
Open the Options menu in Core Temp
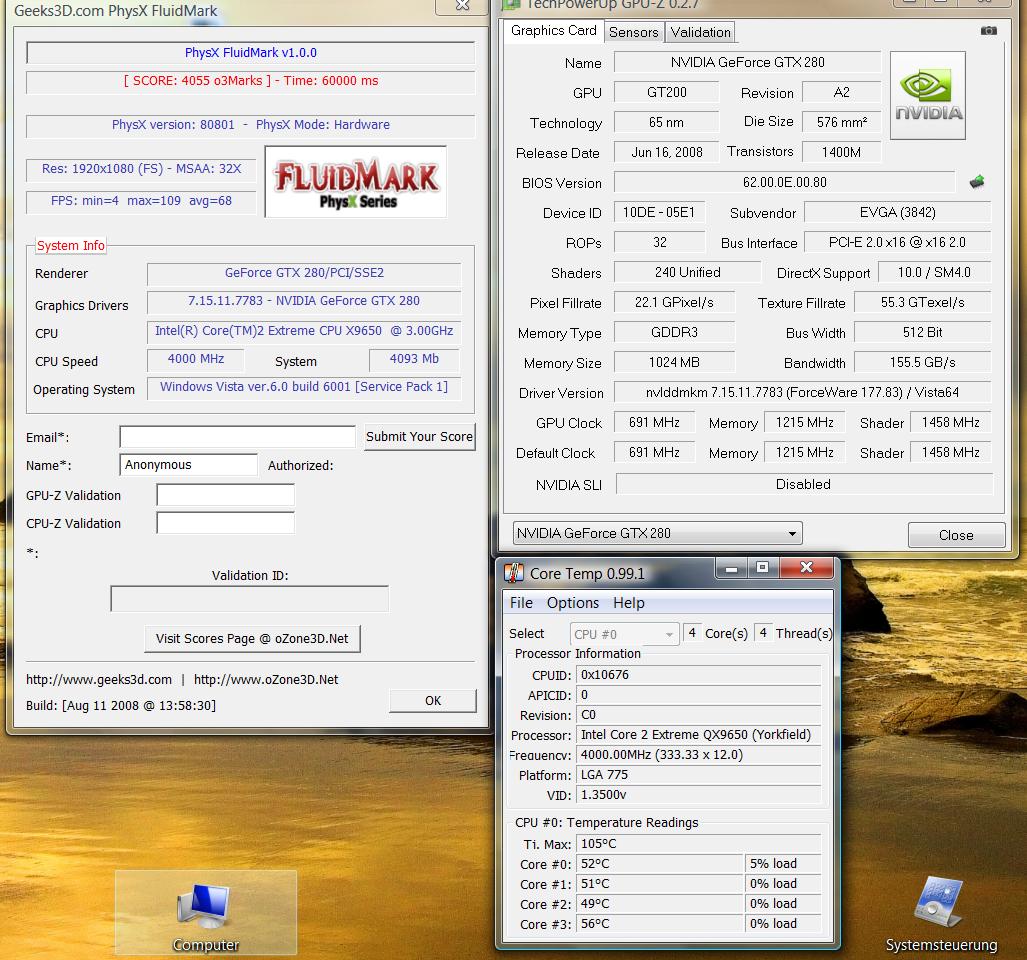(572, 602)
